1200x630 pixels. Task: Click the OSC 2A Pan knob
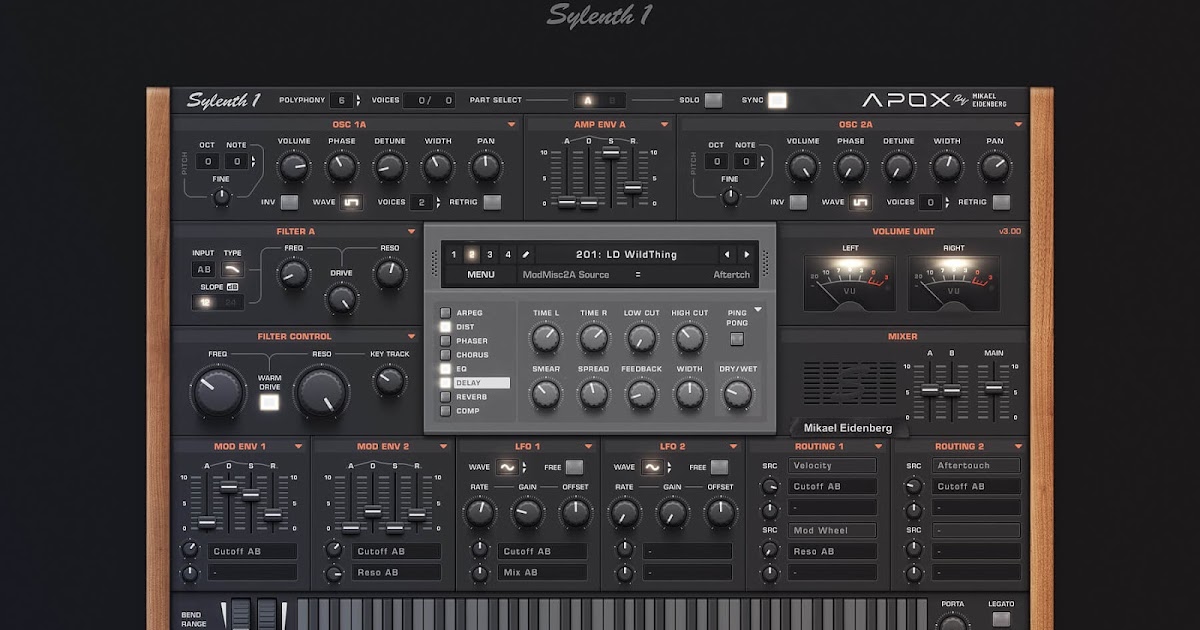pyautogui.click(x=994, y=167)
